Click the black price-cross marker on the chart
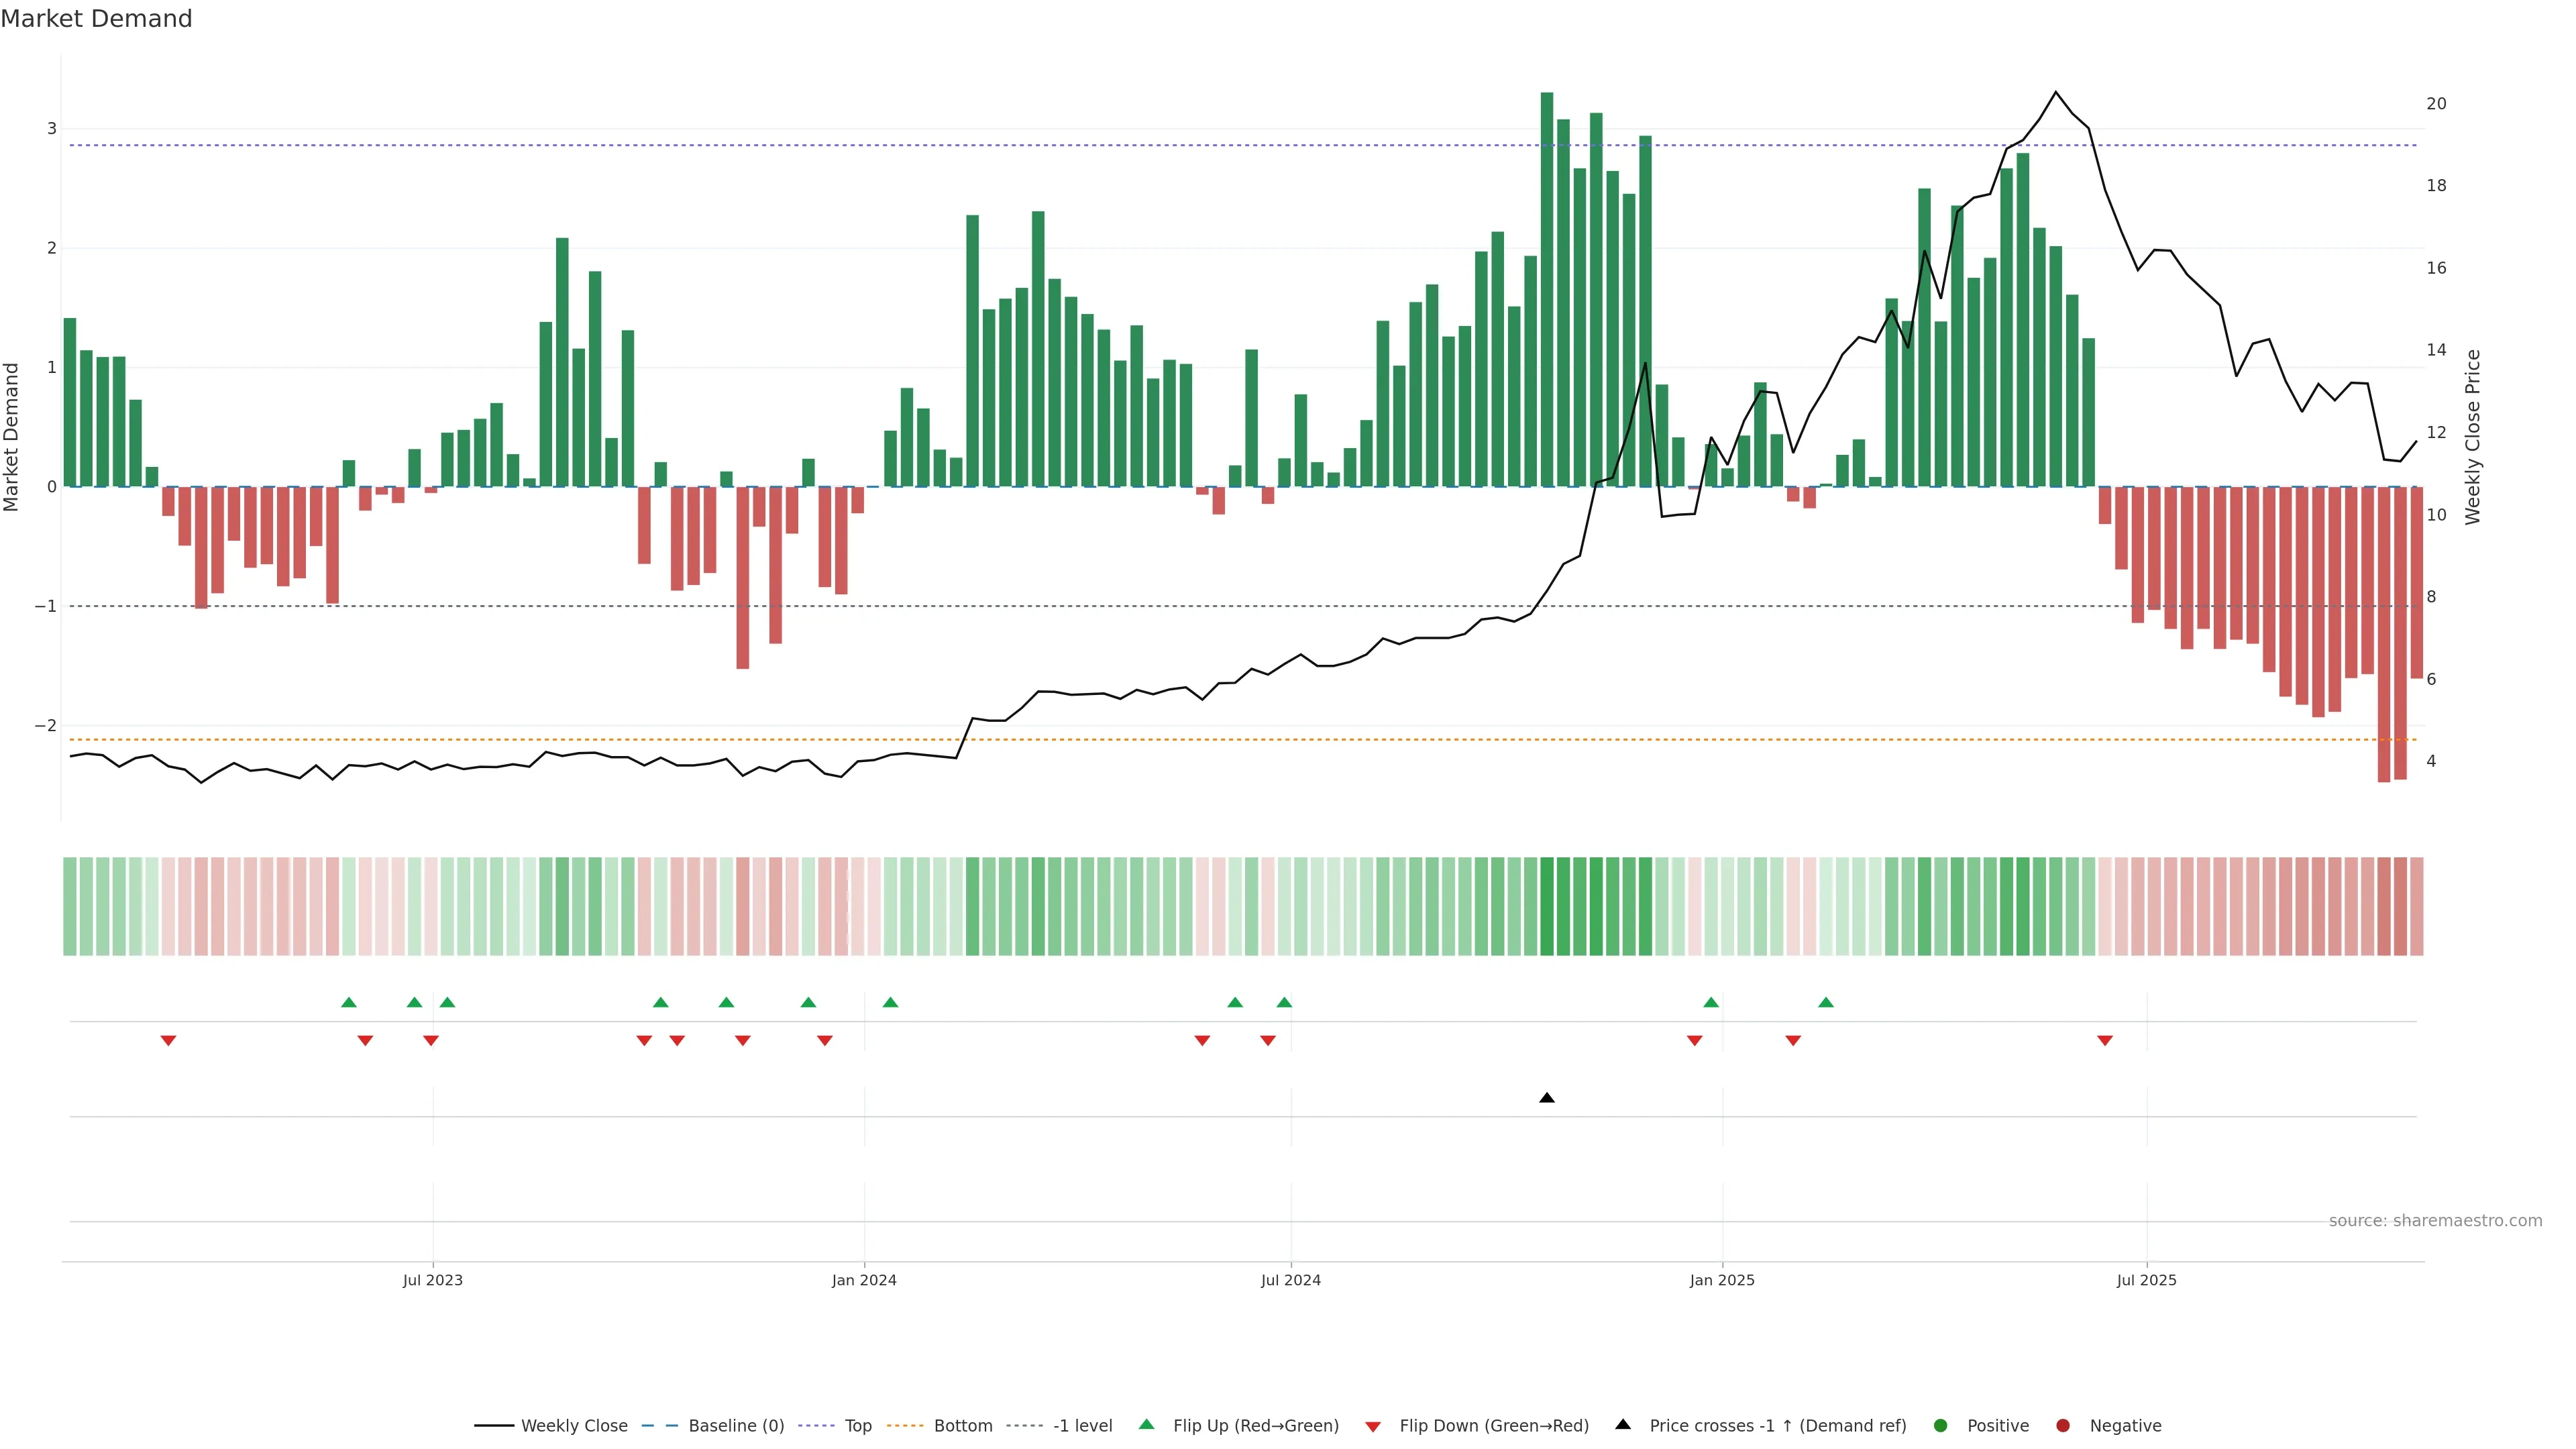The height and width of the screenshot is (1449, 2576). coord(1547,1098)
